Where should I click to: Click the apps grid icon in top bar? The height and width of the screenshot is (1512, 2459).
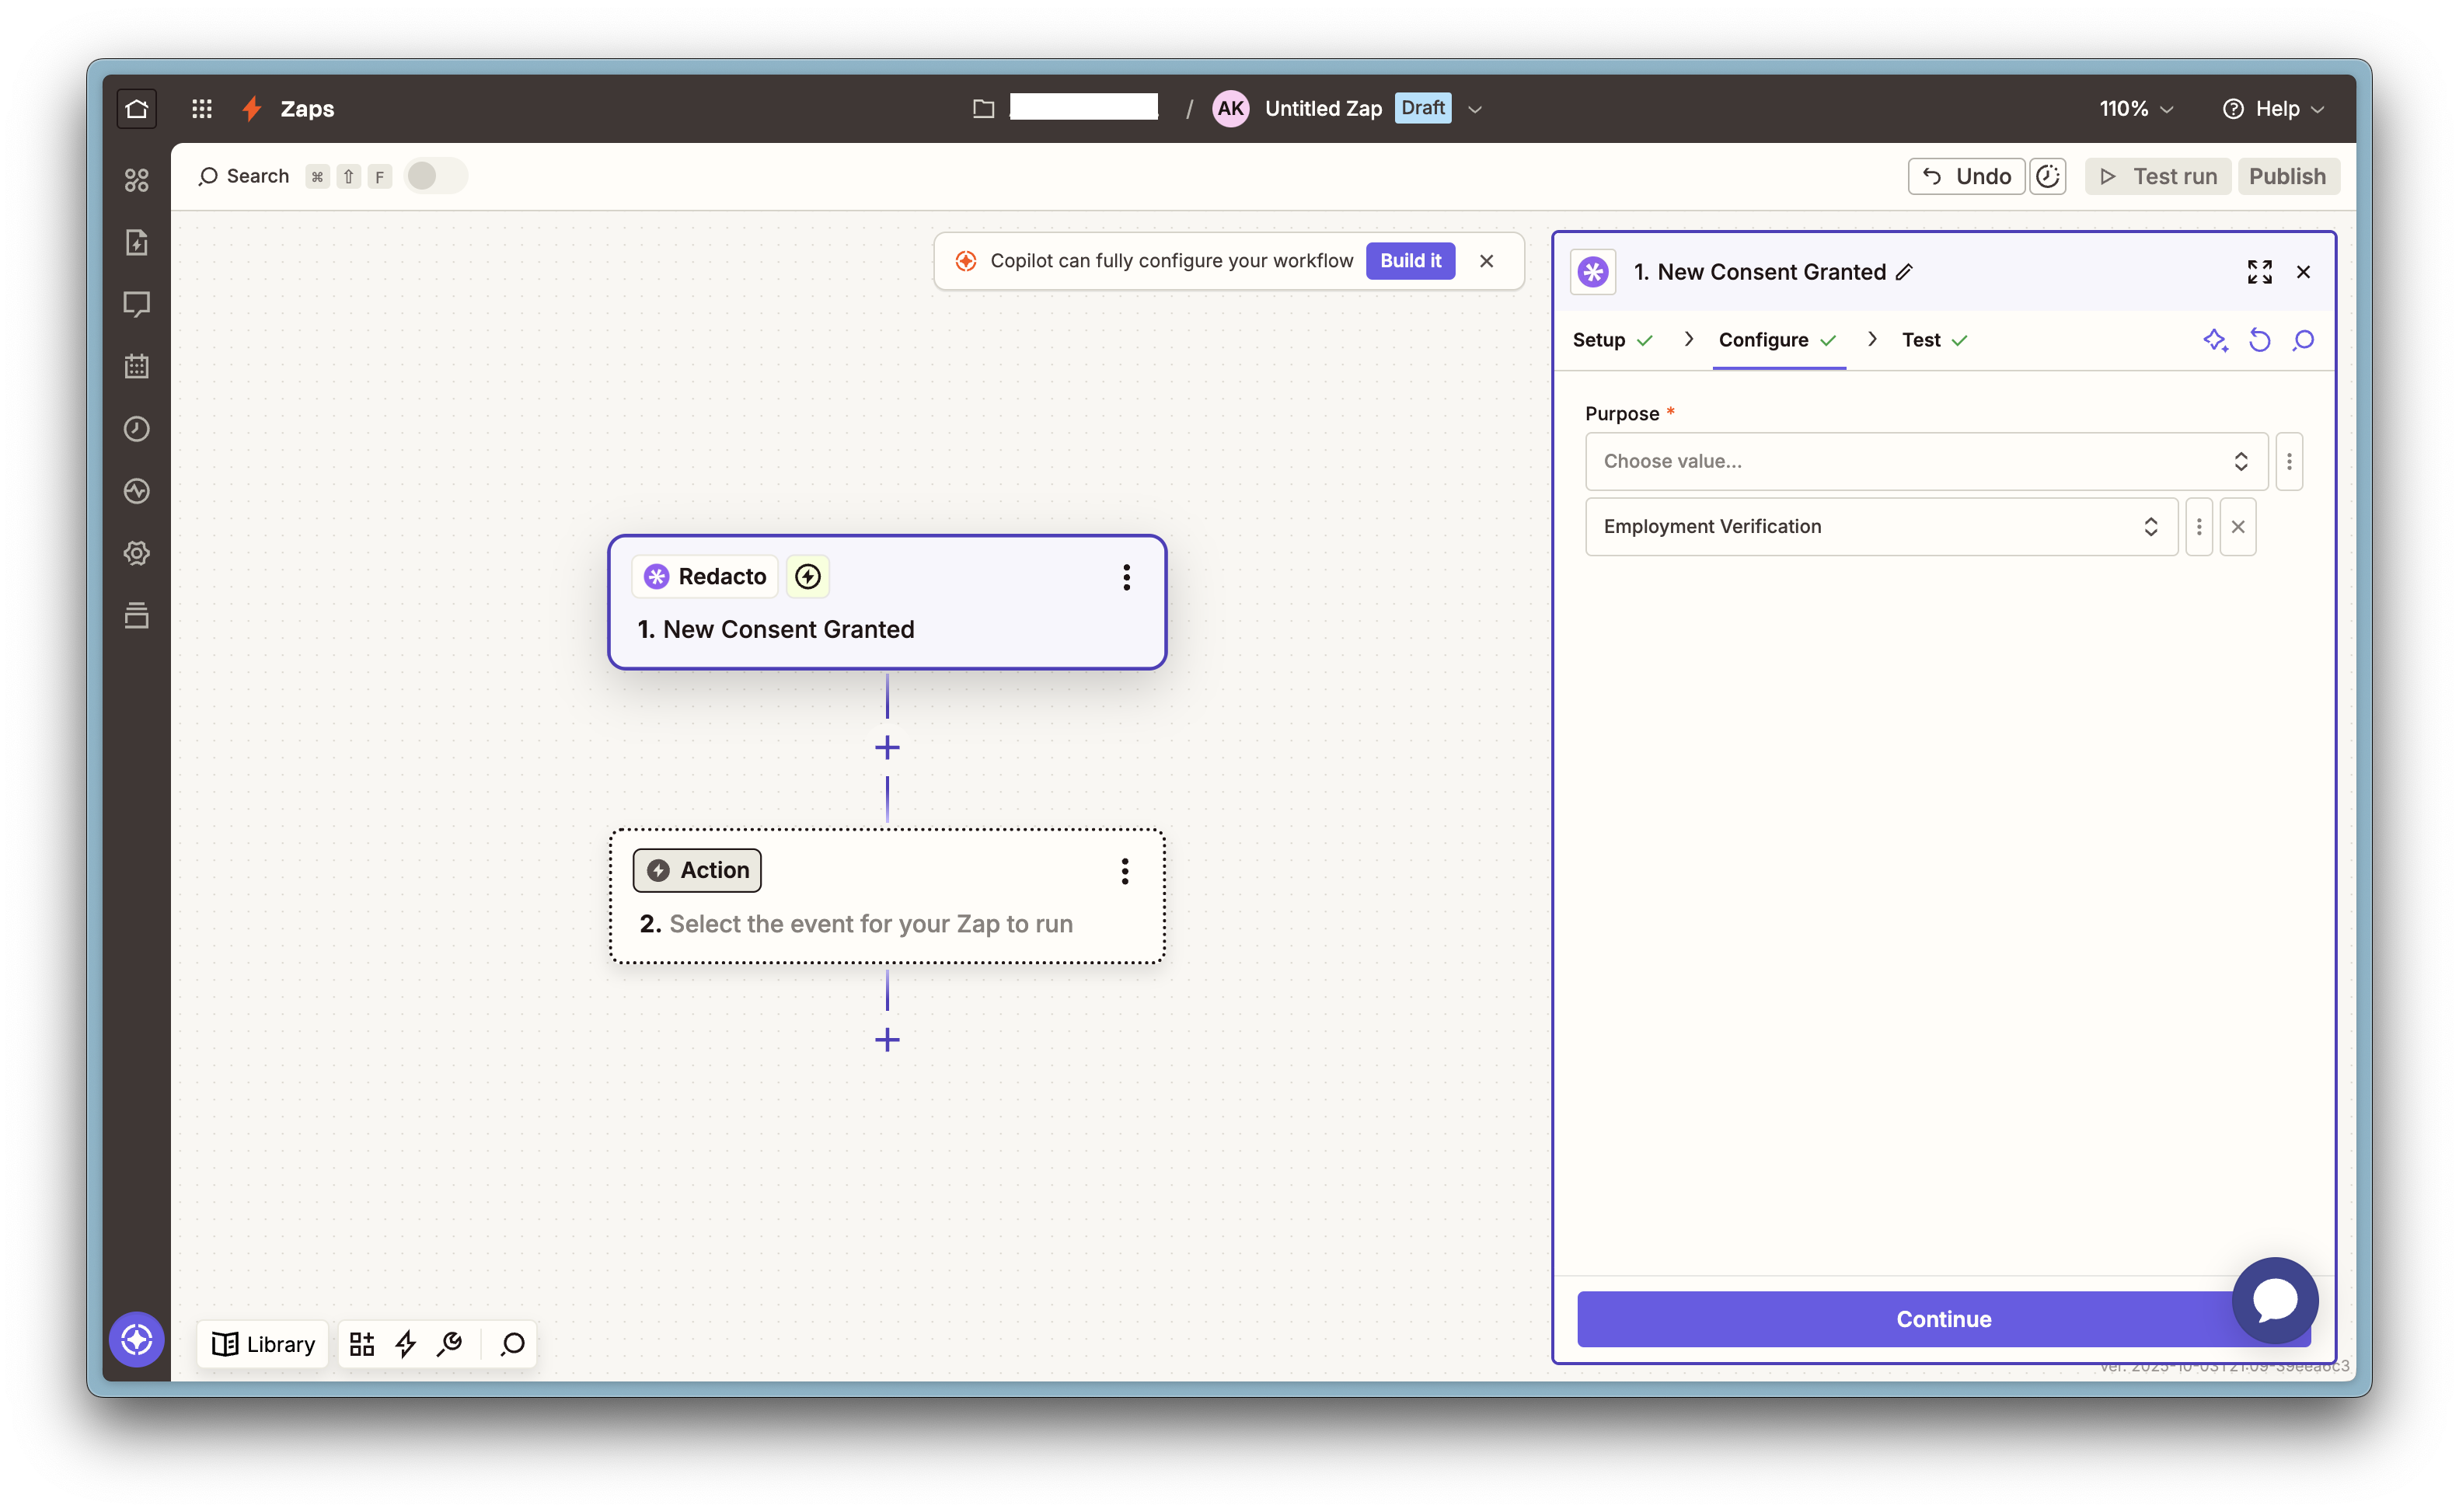[x=202, y=109]
